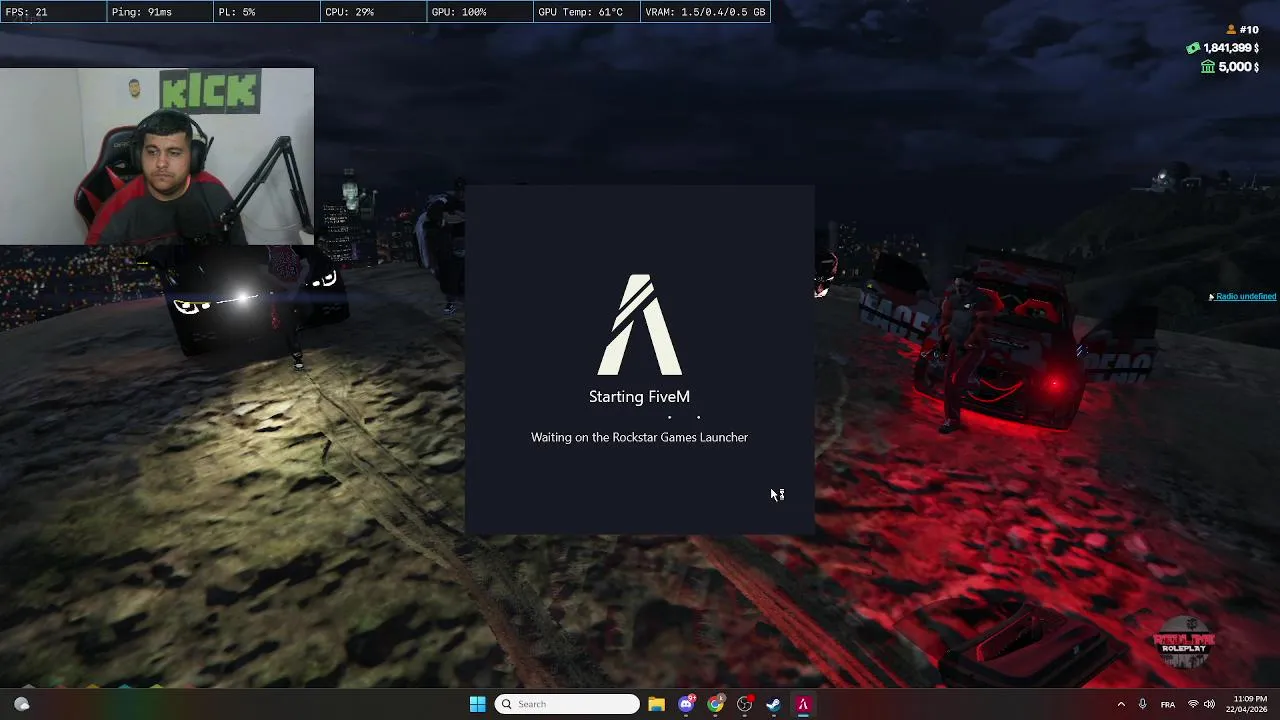Click the 5,000 $ bank balance

(x=1238, y=67)
